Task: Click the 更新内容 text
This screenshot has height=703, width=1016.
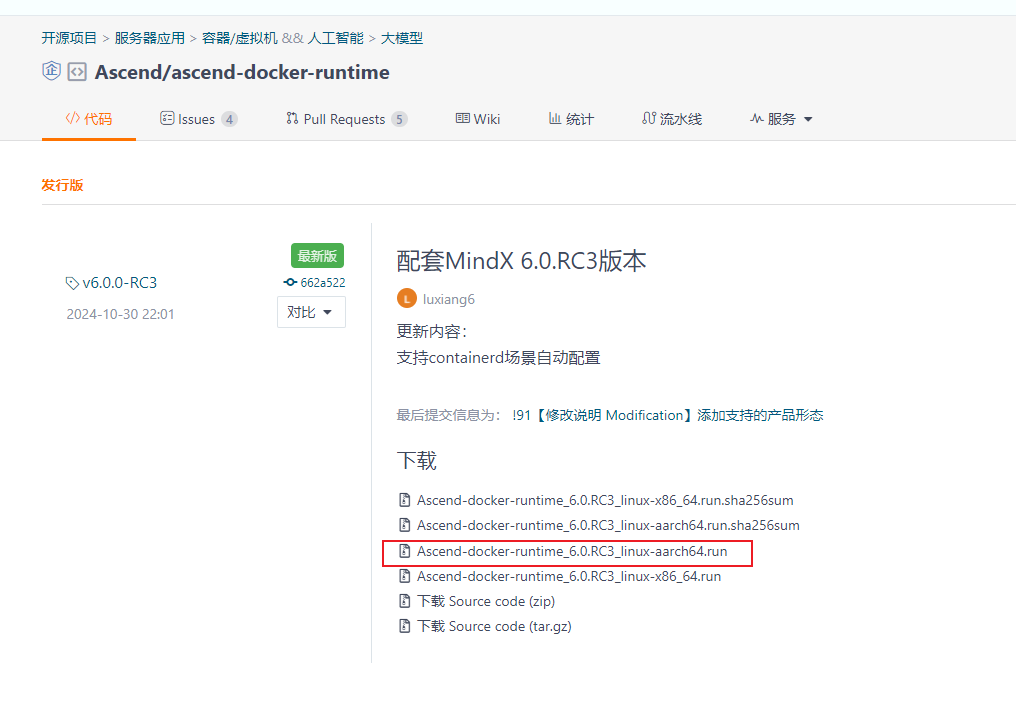Action: coord(432,332)
